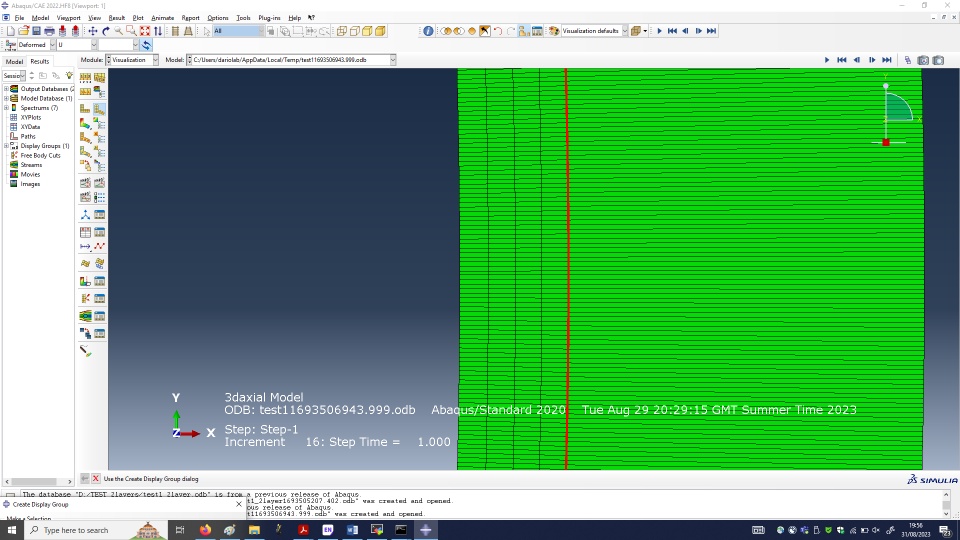Open the Result menu
The height and width of the screenshot is (540, 960).
(x=116, y=18)
